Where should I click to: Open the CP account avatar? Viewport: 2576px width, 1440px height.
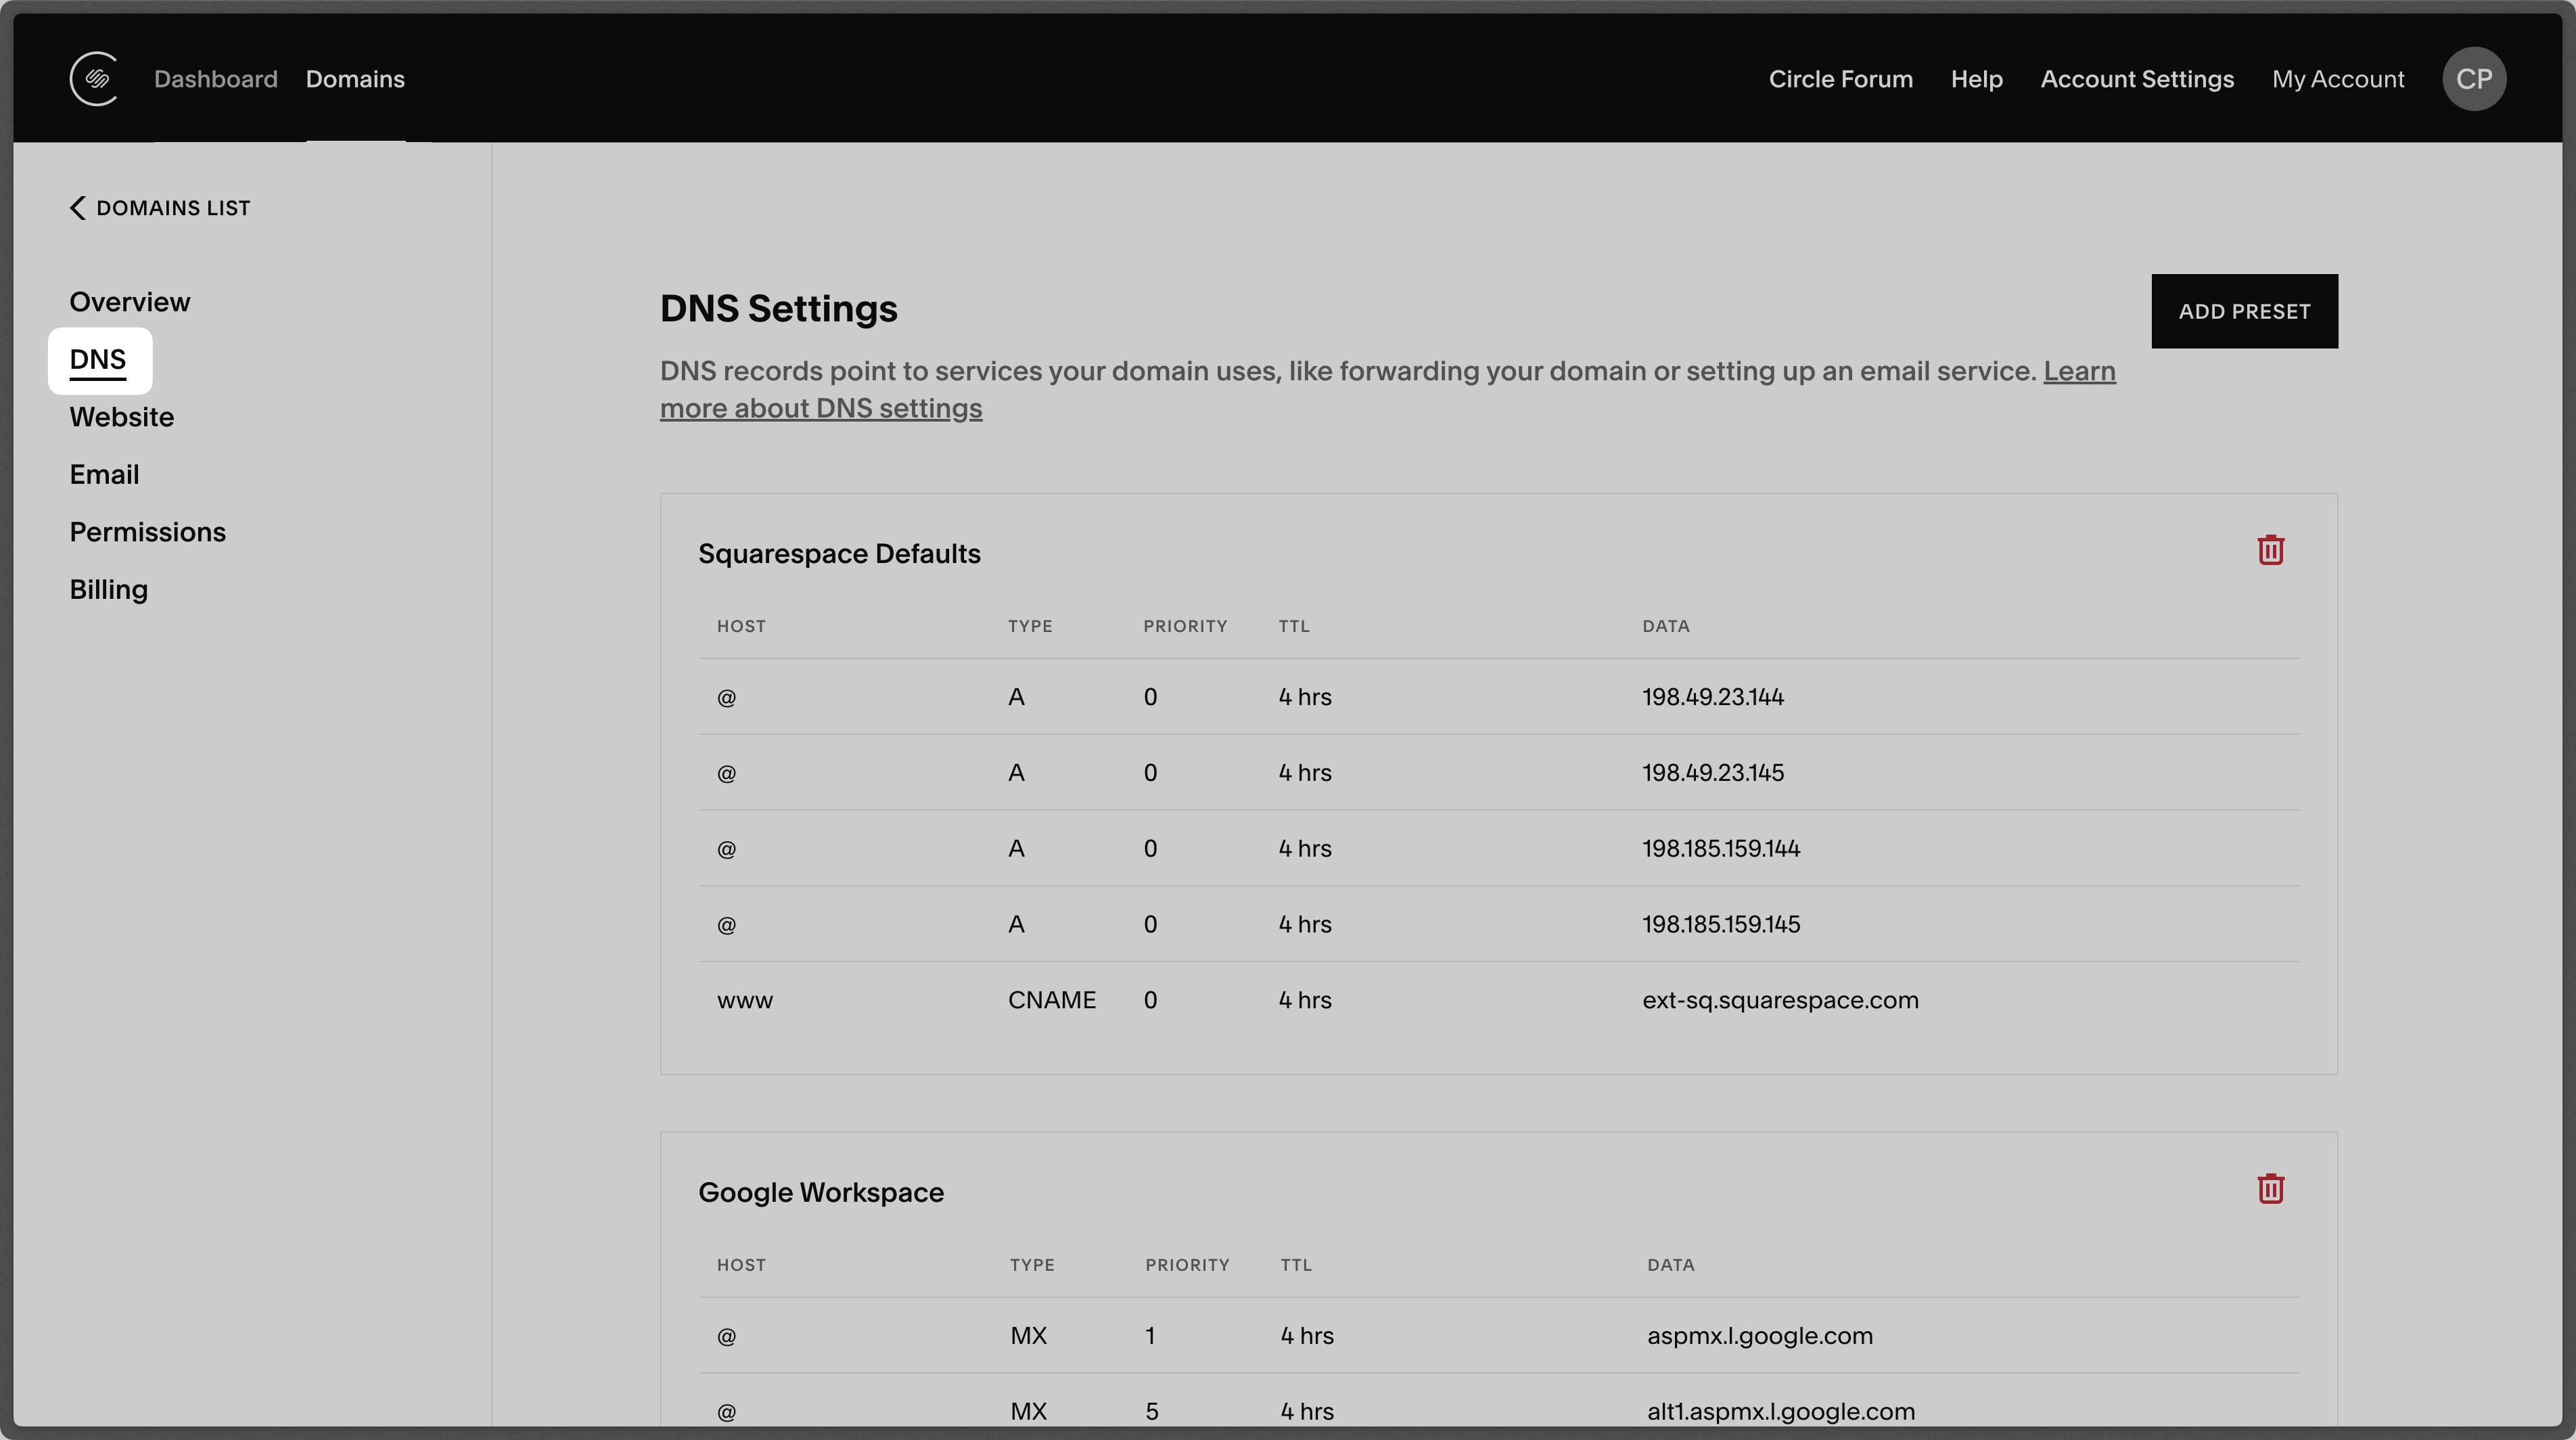(2473, 79)
